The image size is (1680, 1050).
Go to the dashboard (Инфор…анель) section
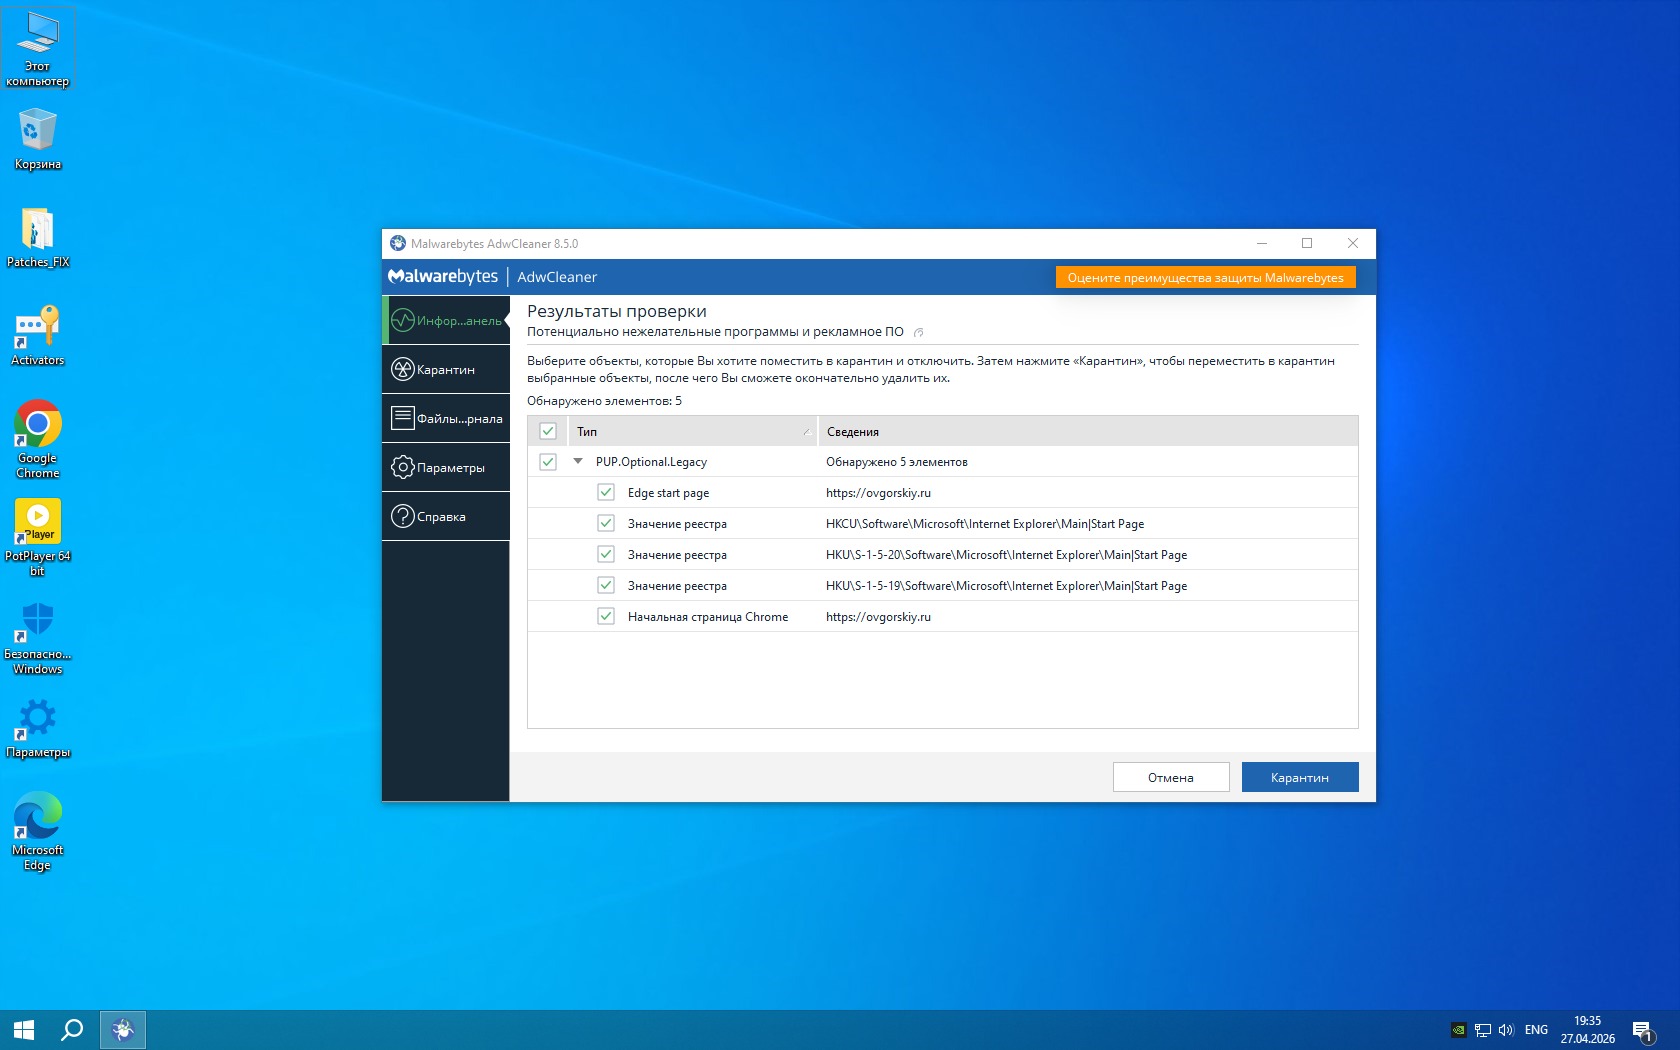click(446, 321)
